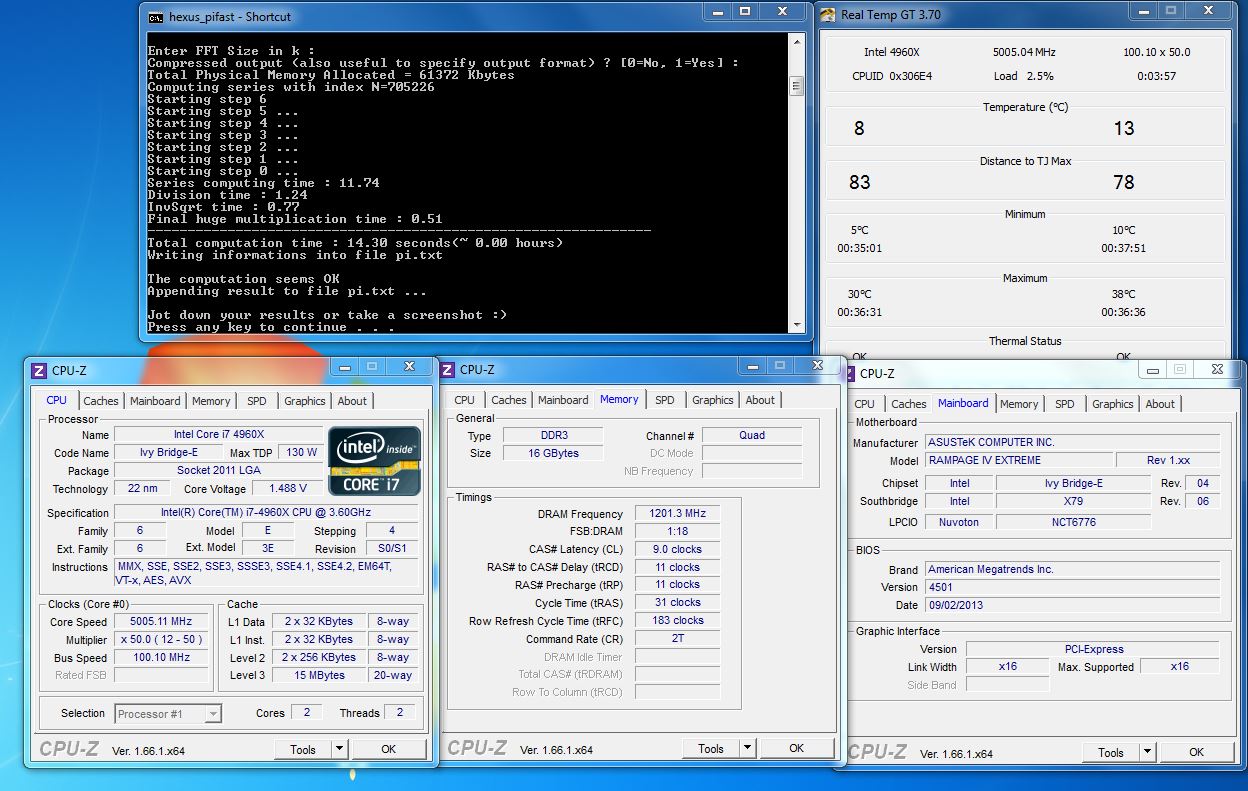Click the middle CPU-Z window's Z icon

tap(448, 369)
